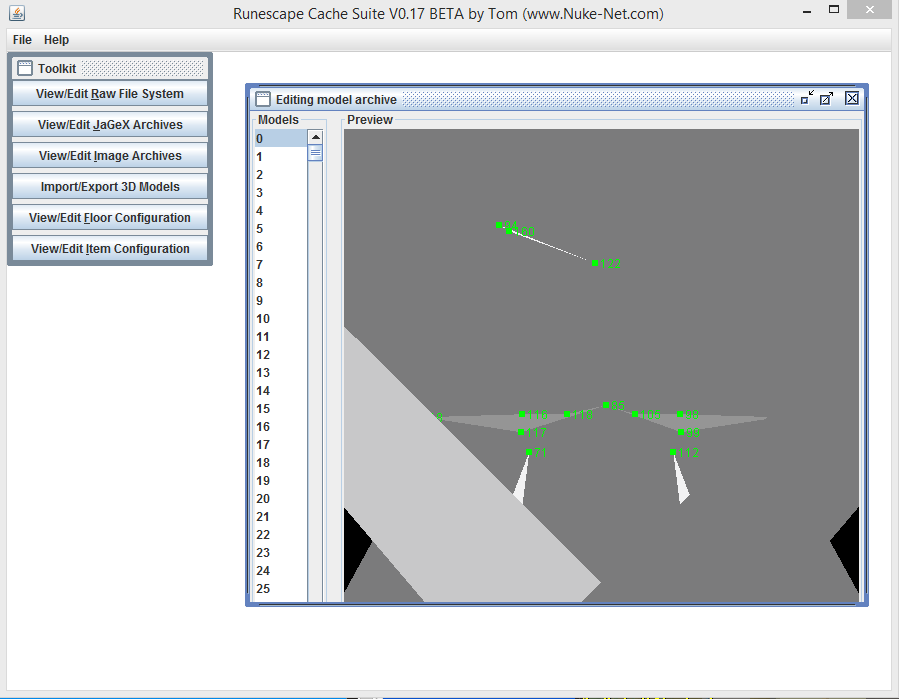Minimize the Runescape Cache Suite window
The image size is (899, 699).
click(x=807, y=11)
